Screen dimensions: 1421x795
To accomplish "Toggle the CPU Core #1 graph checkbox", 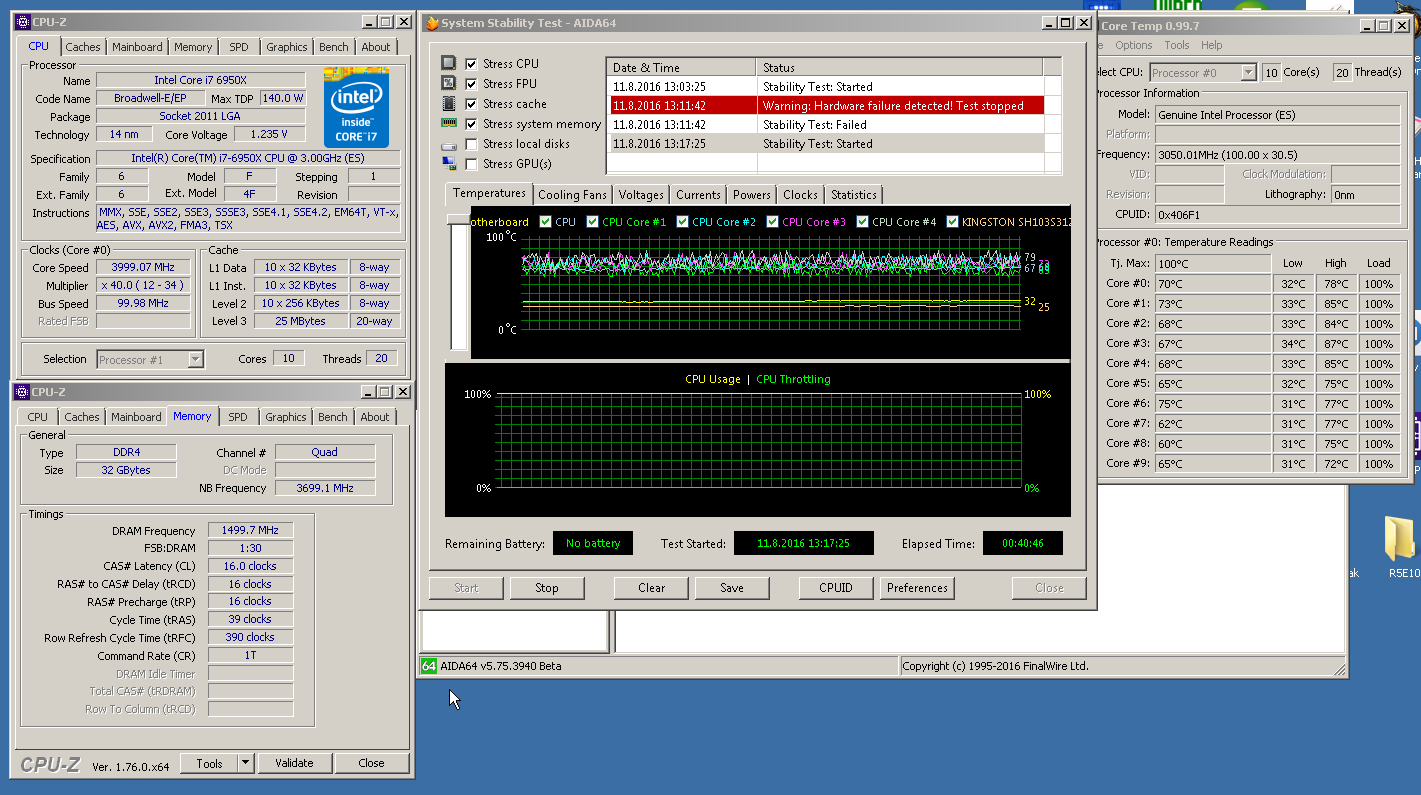I will (x=593, y=222).
